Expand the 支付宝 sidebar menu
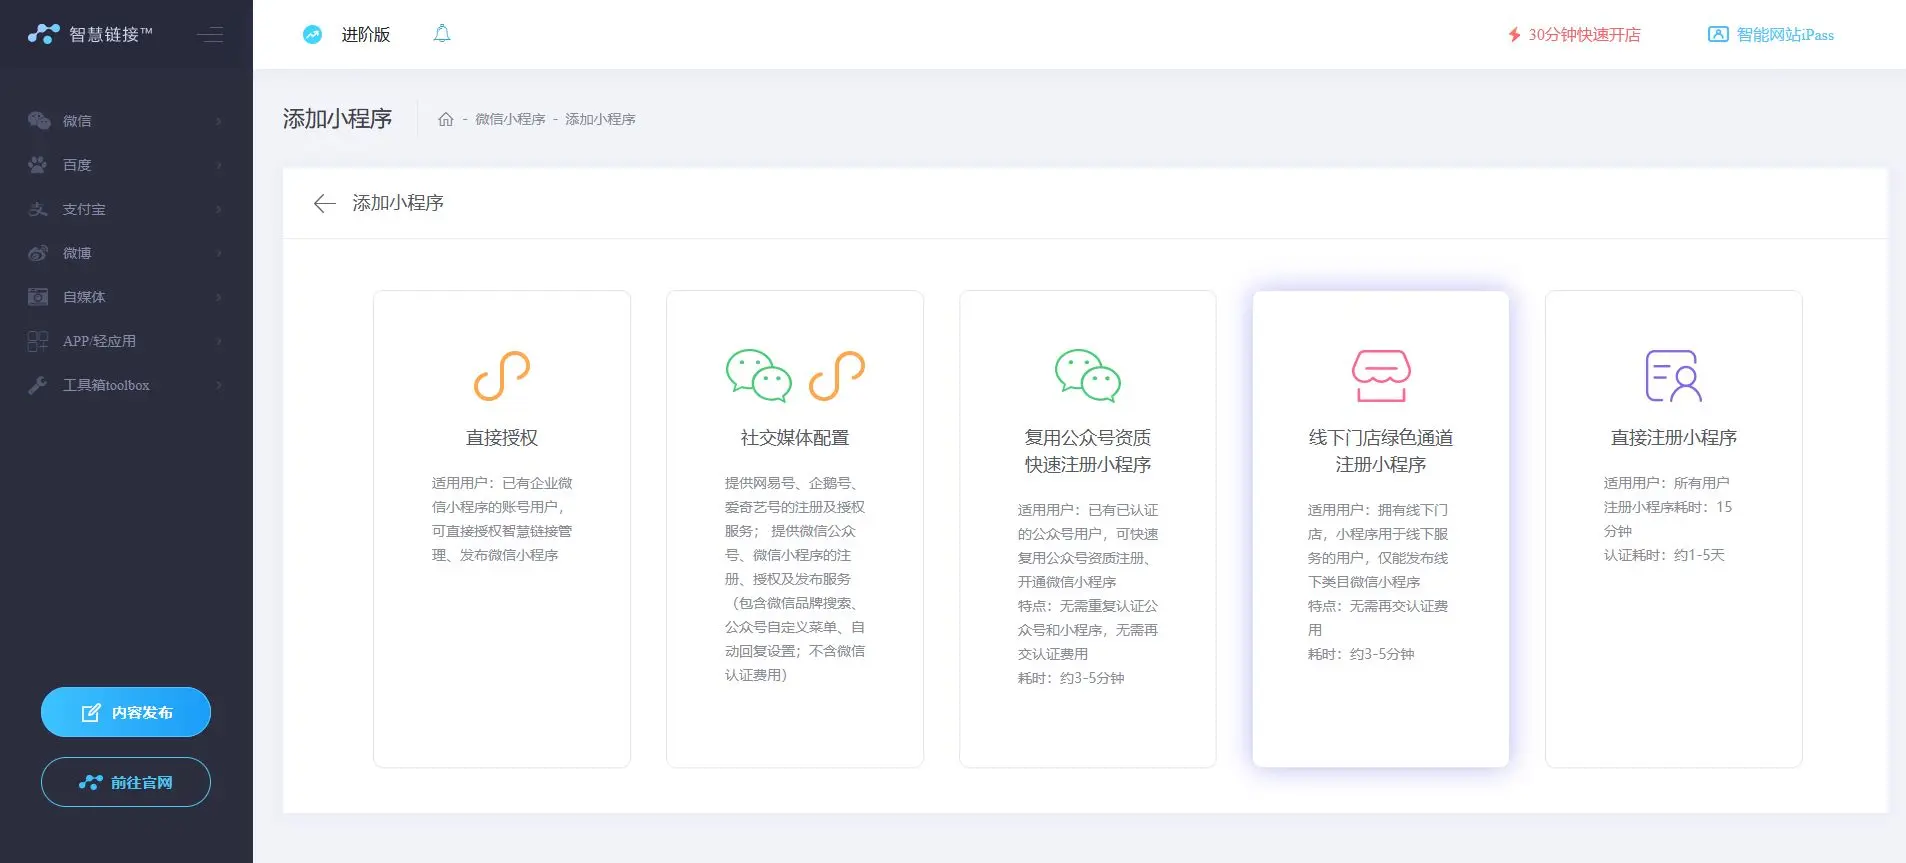The image size is (1906, 863). [x=125, y=209]
